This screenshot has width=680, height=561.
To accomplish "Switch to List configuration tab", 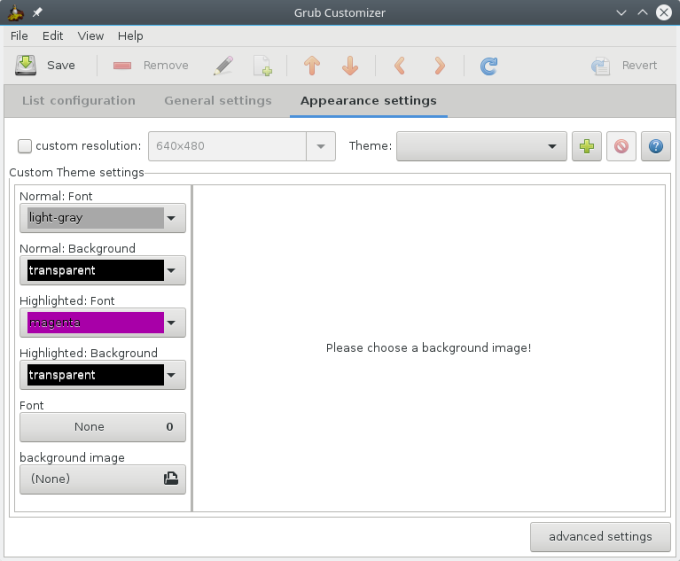I will tap(78, 101).
